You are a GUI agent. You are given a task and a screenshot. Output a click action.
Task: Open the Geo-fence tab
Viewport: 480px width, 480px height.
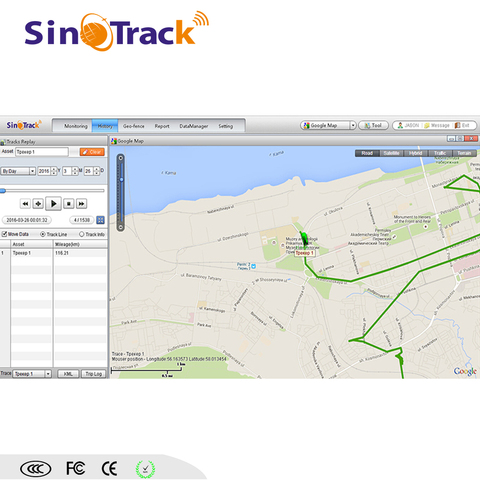pos(134,126)
